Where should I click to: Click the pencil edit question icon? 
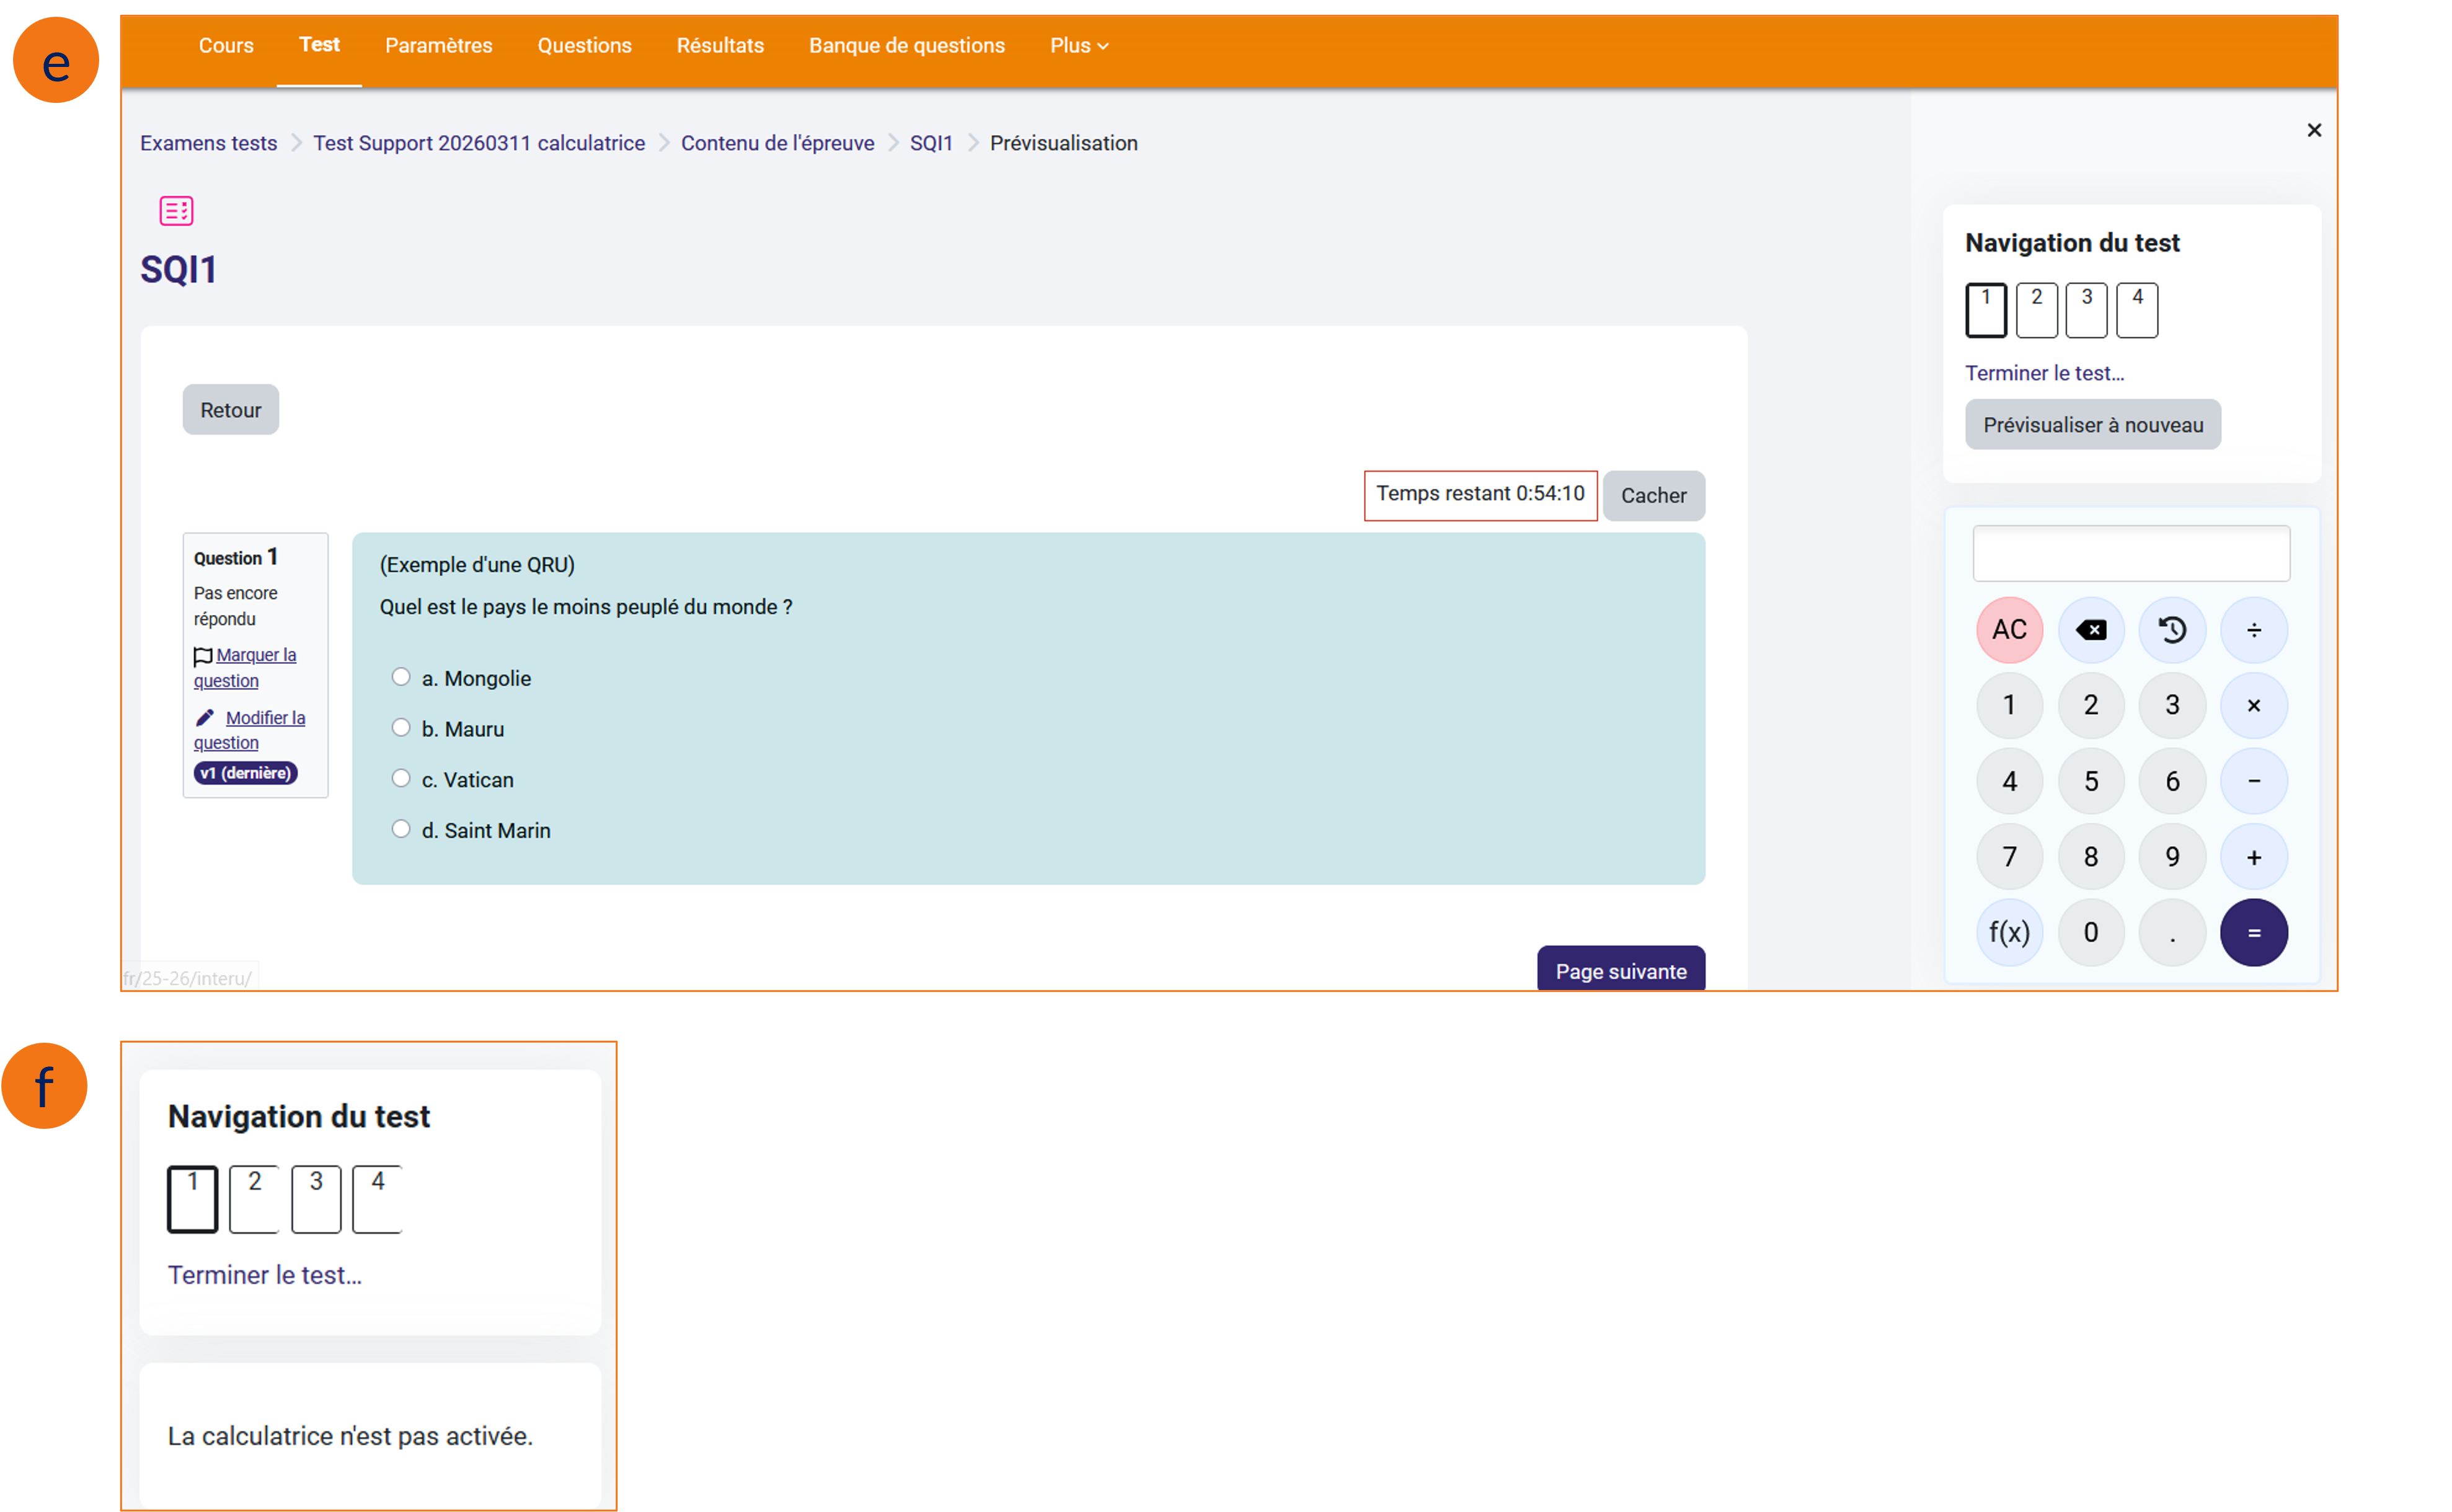pos(205,717)
